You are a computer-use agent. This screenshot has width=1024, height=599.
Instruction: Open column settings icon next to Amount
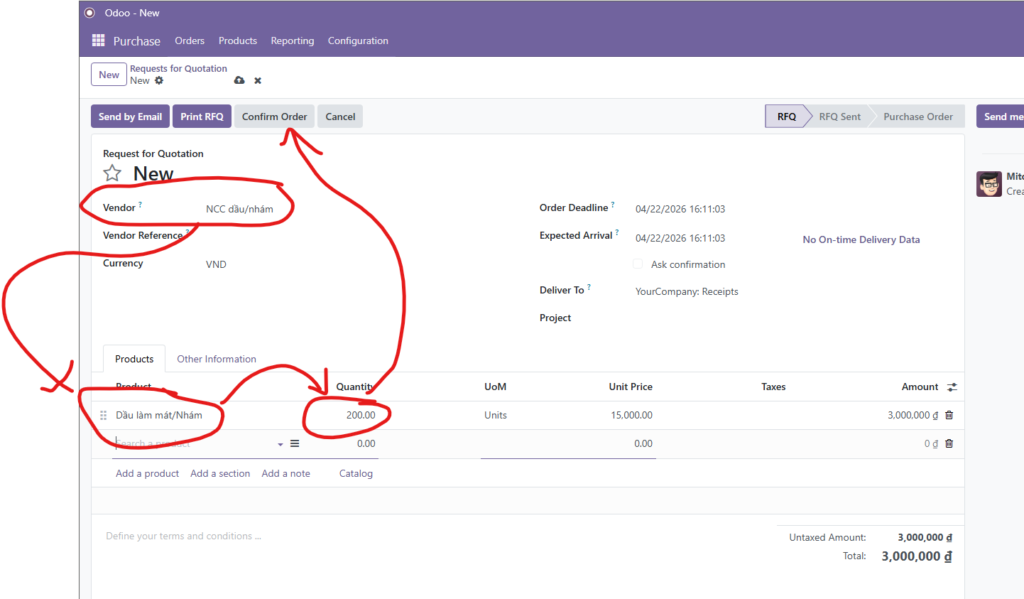click(x=952, y=387)
